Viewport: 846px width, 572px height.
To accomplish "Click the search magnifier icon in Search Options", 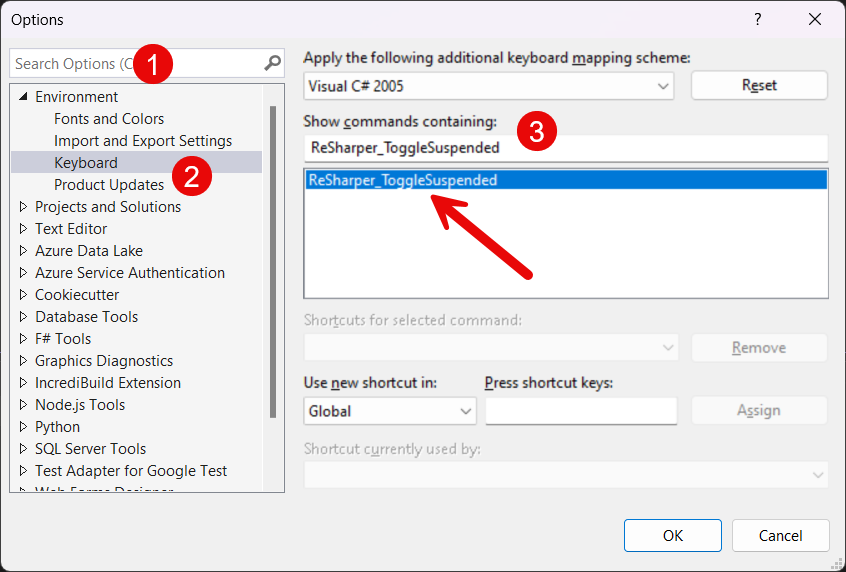I will 272,63.
